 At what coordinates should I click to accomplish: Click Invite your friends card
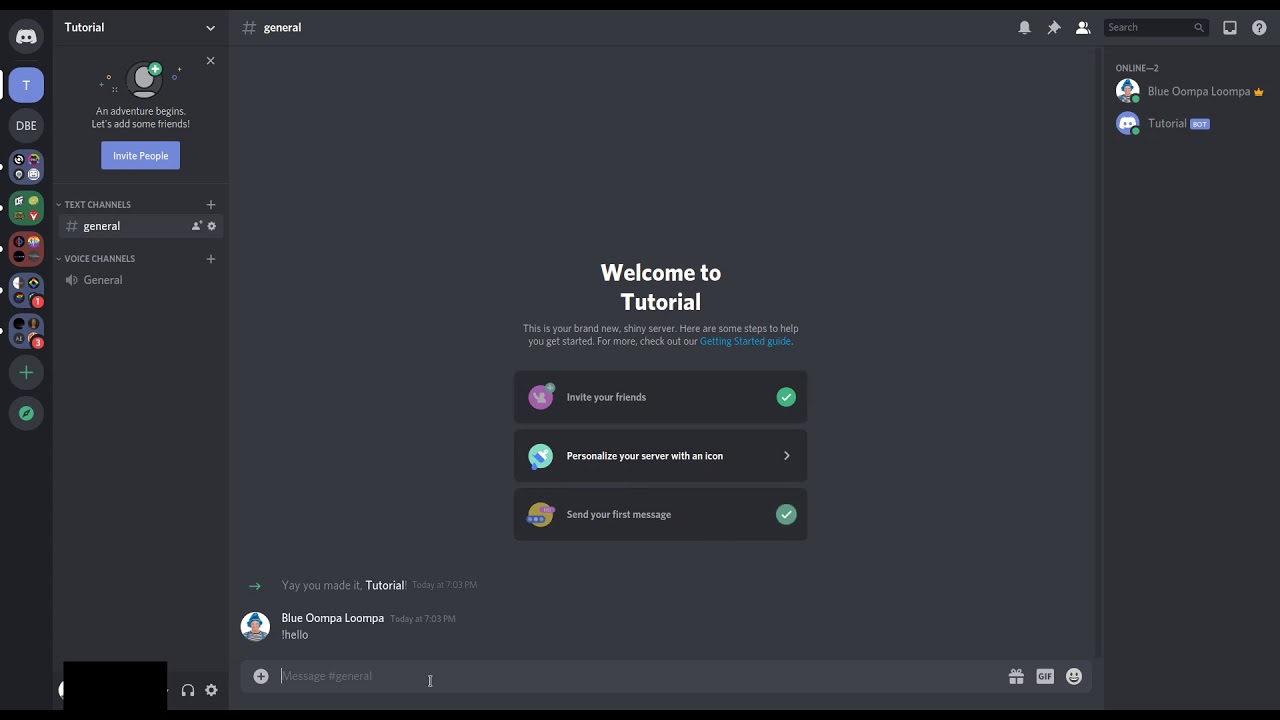click(660, 397)
